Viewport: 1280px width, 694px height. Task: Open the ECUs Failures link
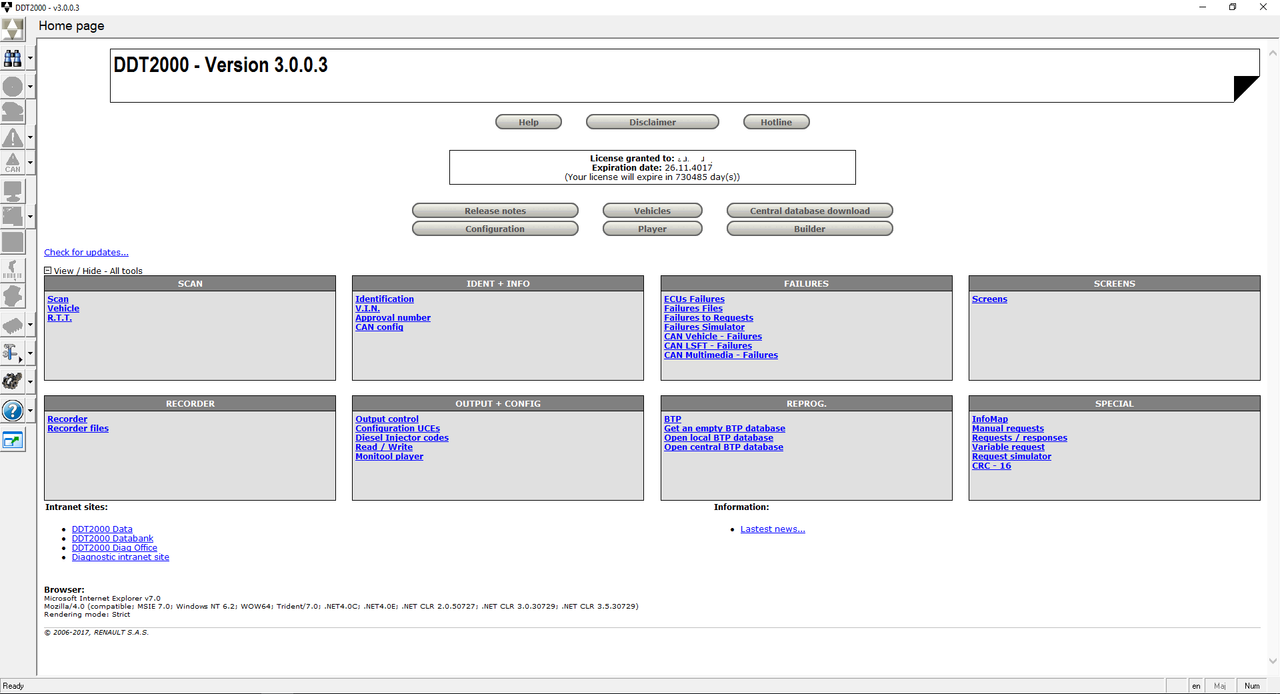pos(694,299)
